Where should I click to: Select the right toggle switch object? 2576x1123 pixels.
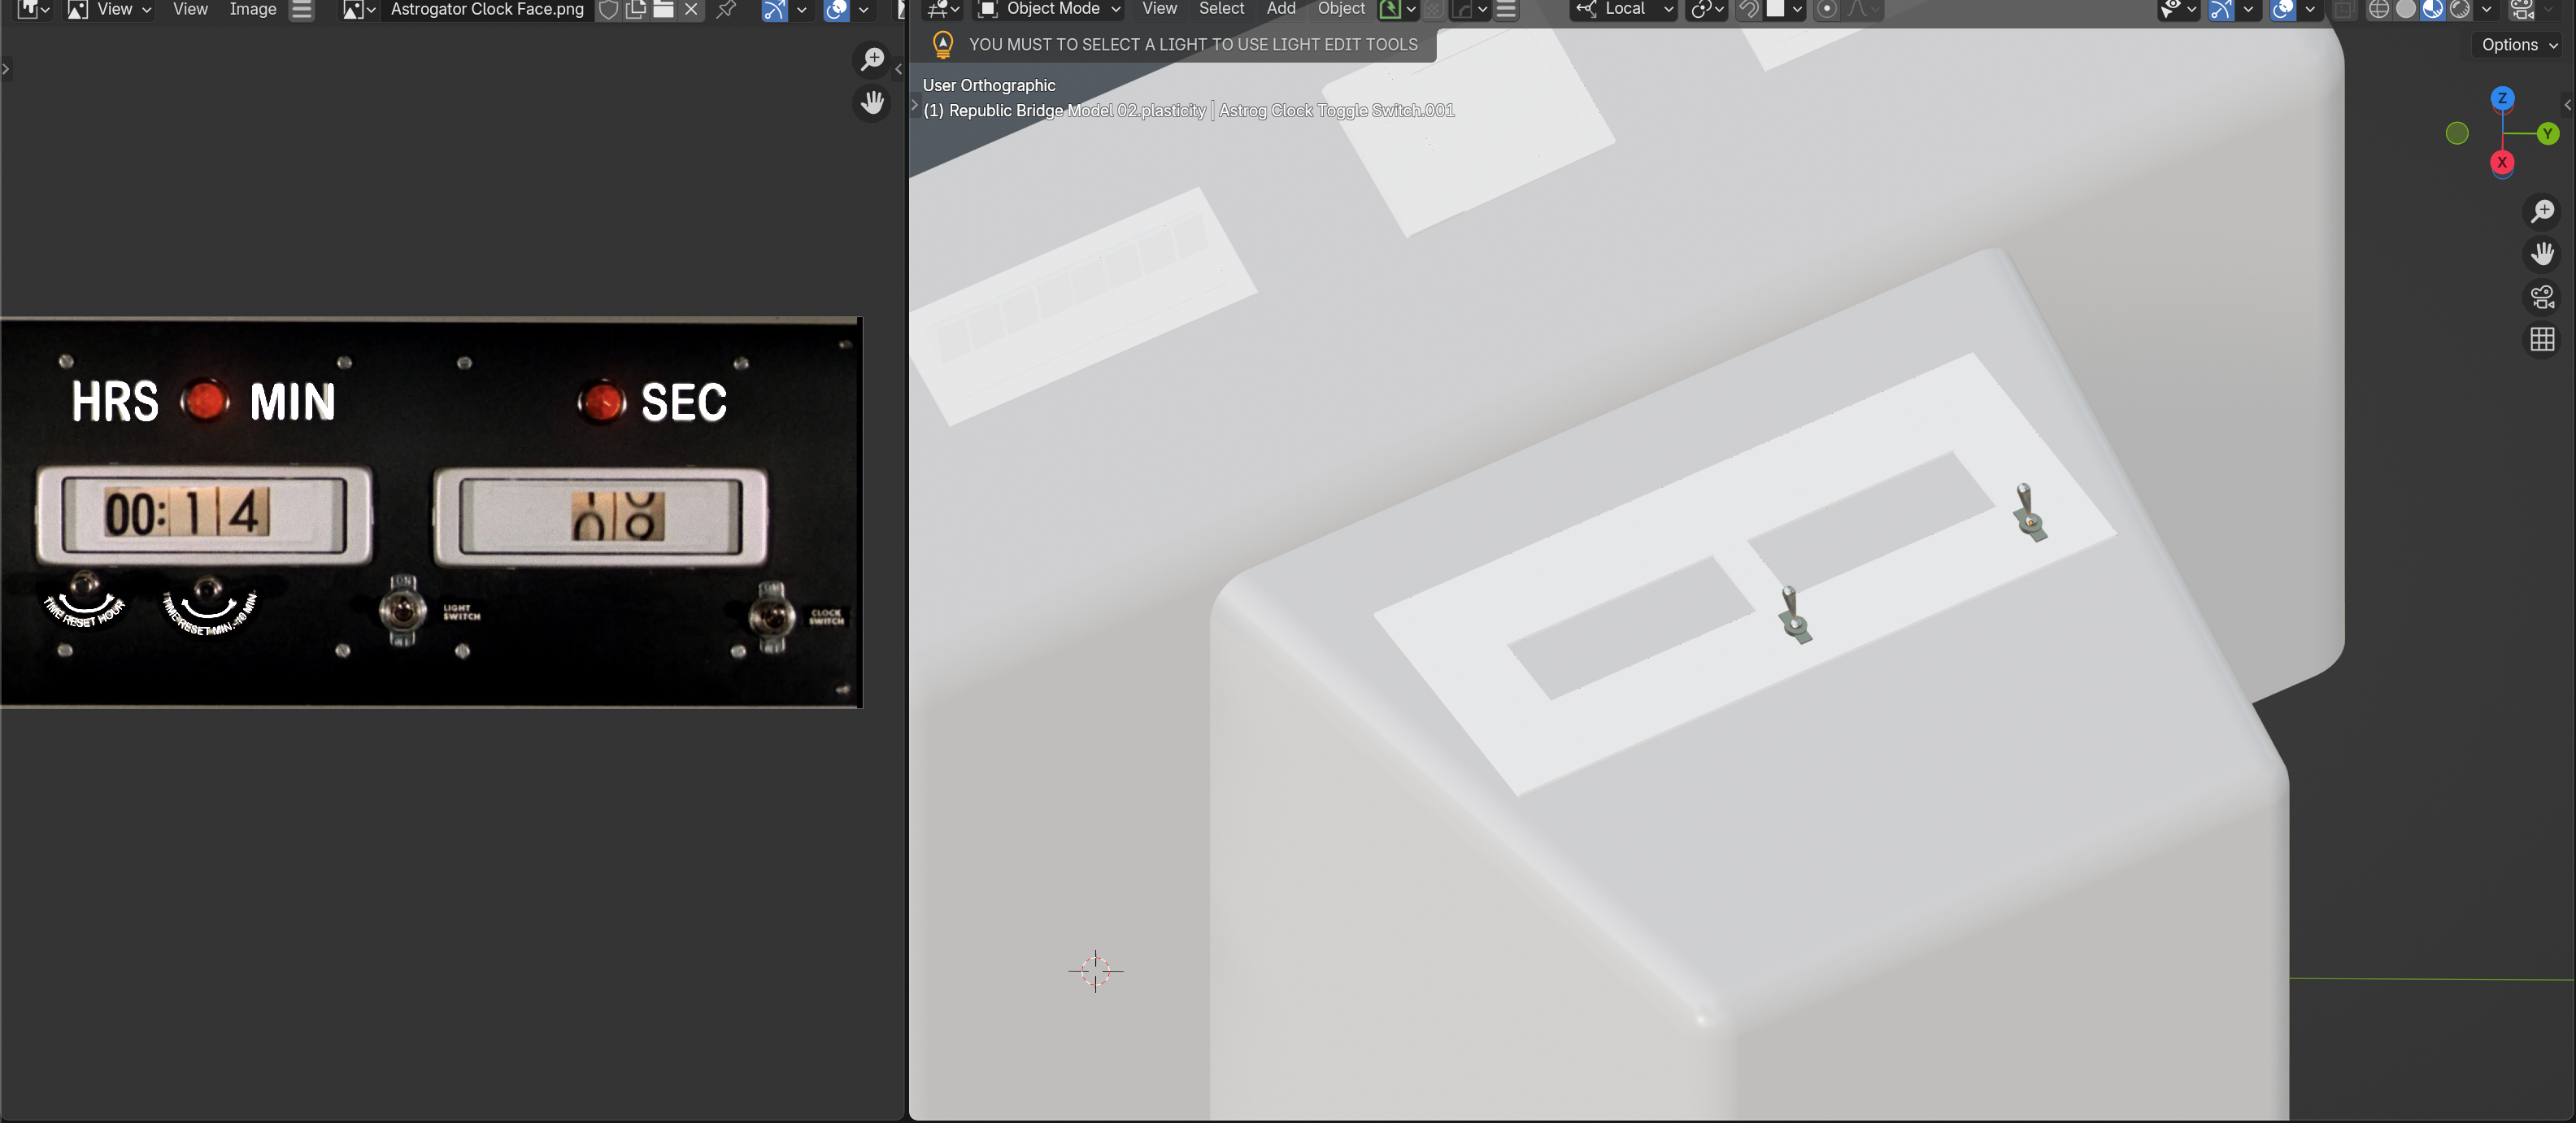tap(2029, 513)
